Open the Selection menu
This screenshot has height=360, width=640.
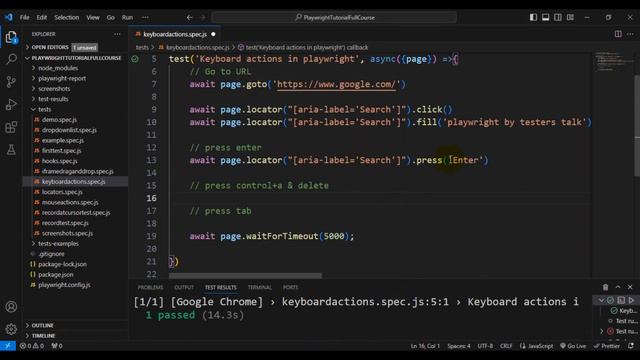coord(67,18)
